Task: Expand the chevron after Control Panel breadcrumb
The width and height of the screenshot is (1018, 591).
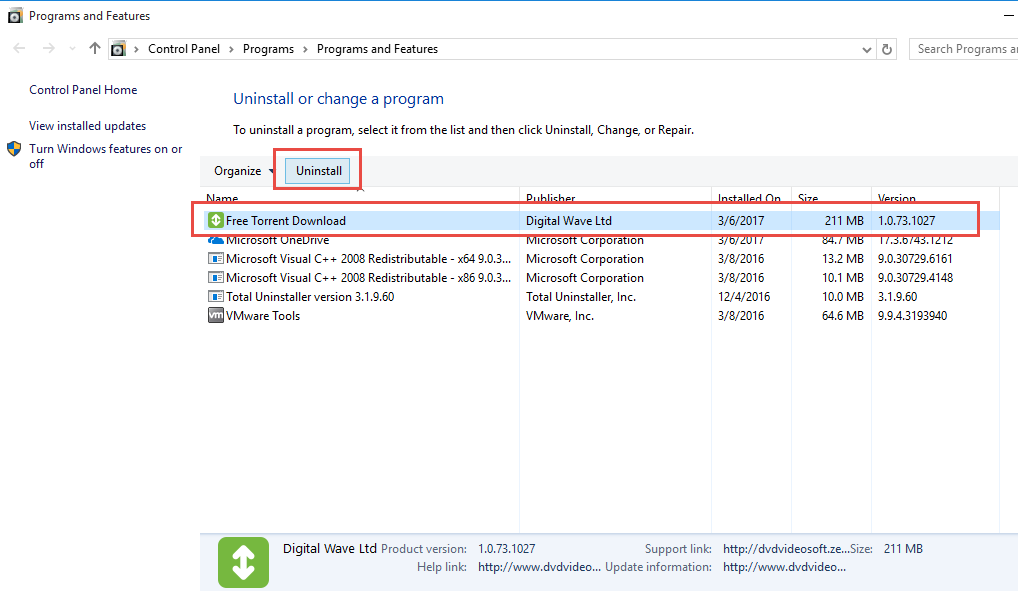Action: [231, 49]
